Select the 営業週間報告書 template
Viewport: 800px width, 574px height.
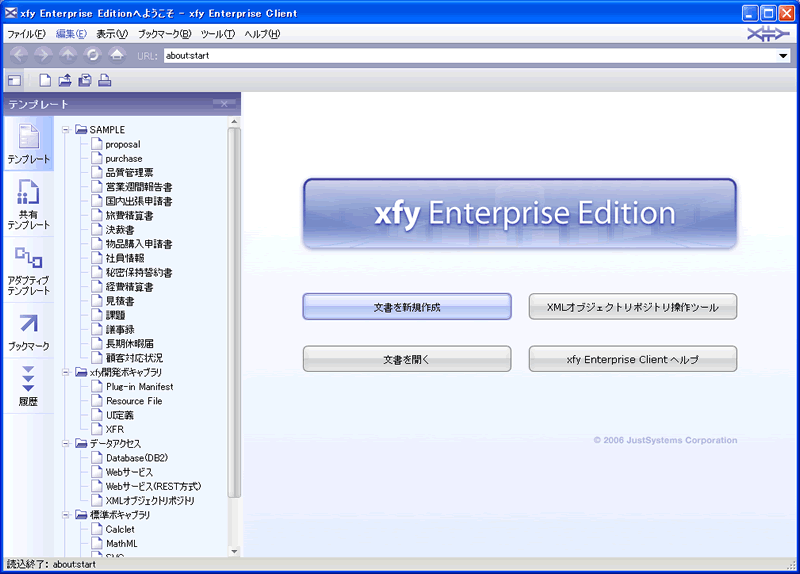coord(139,187)
